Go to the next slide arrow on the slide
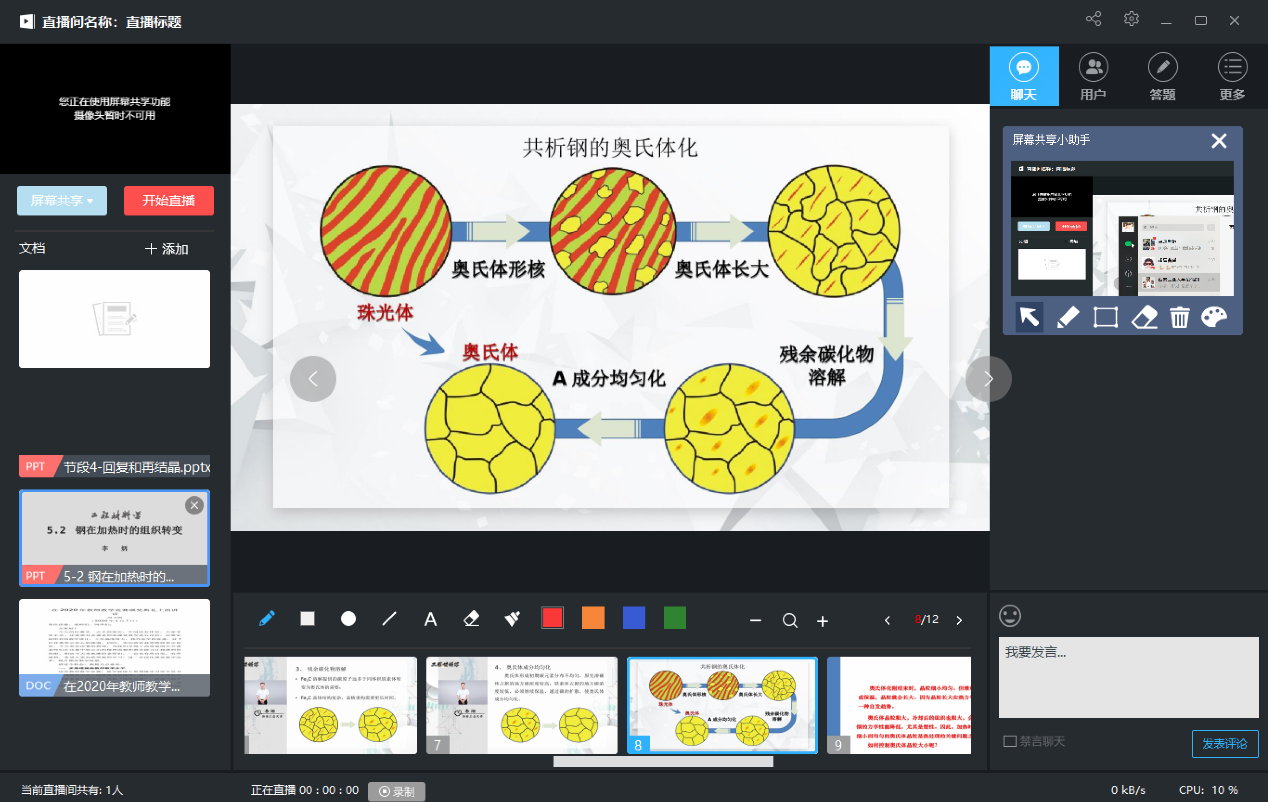The width and height of the screenshot is (1268, 802). (988, 379)
